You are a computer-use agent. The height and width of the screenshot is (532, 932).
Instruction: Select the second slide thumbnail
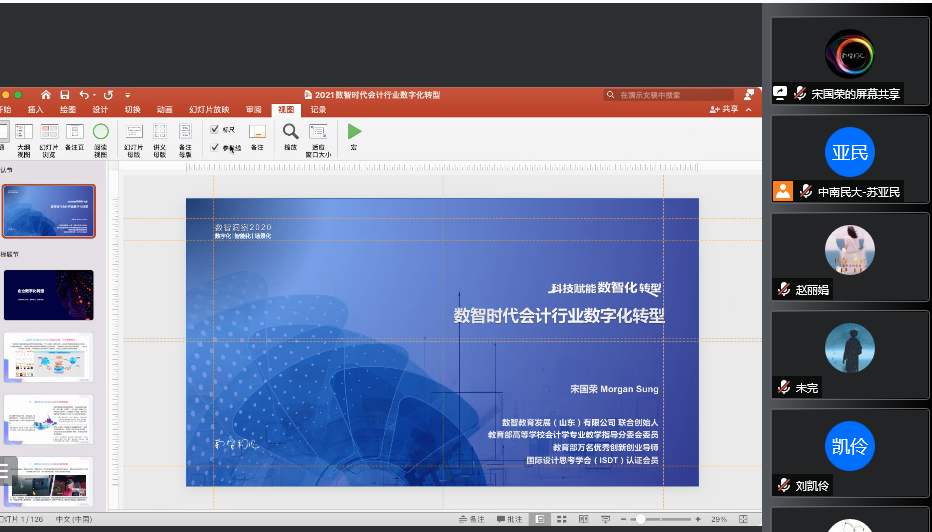click(x=48, y=295)
